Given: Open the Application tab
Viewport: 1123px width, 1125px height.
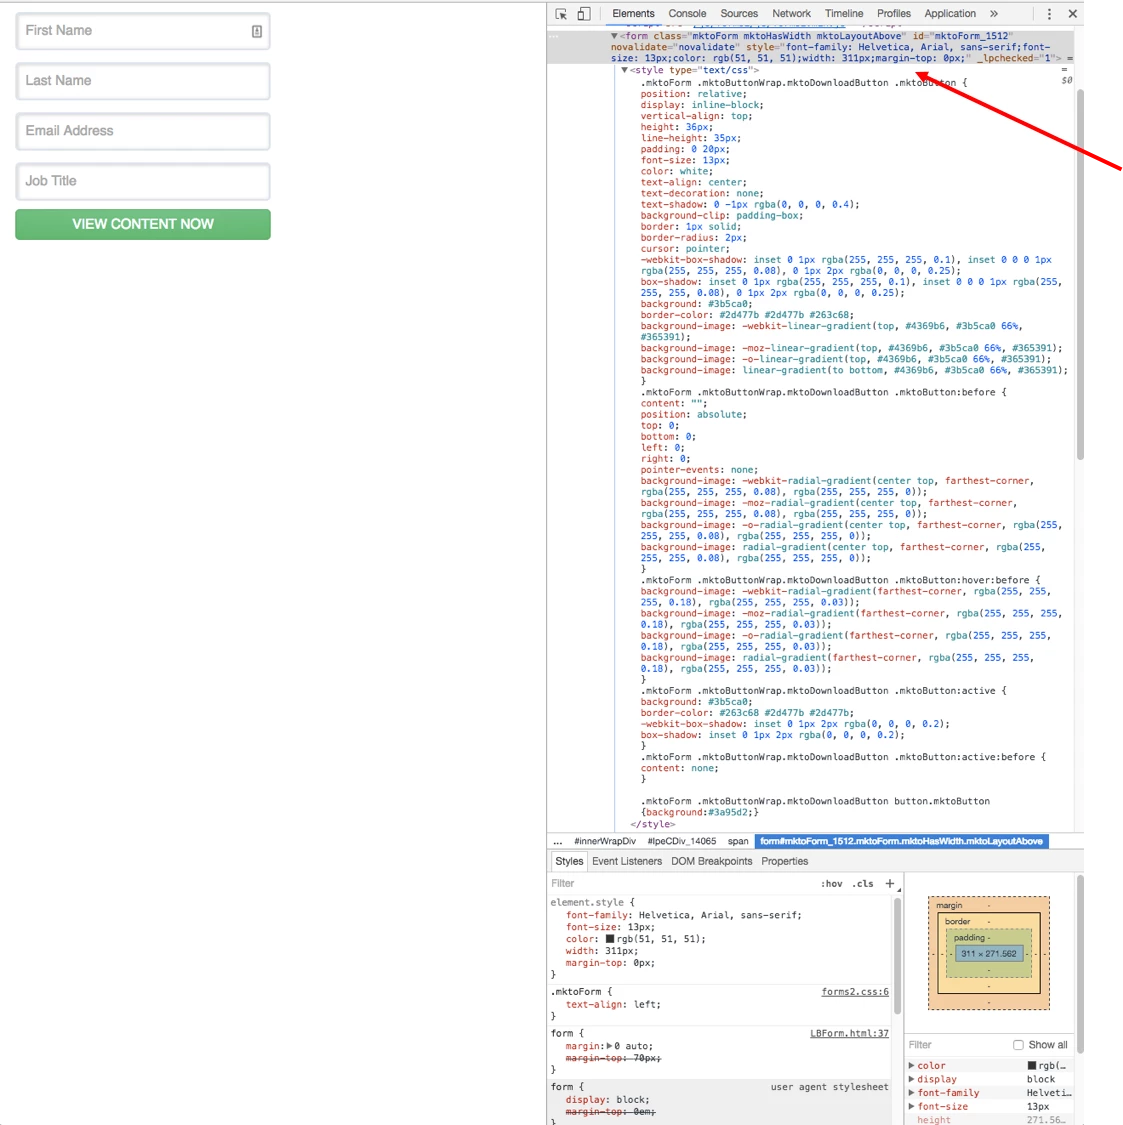Looking at the screenshot, I should point(950,14).
